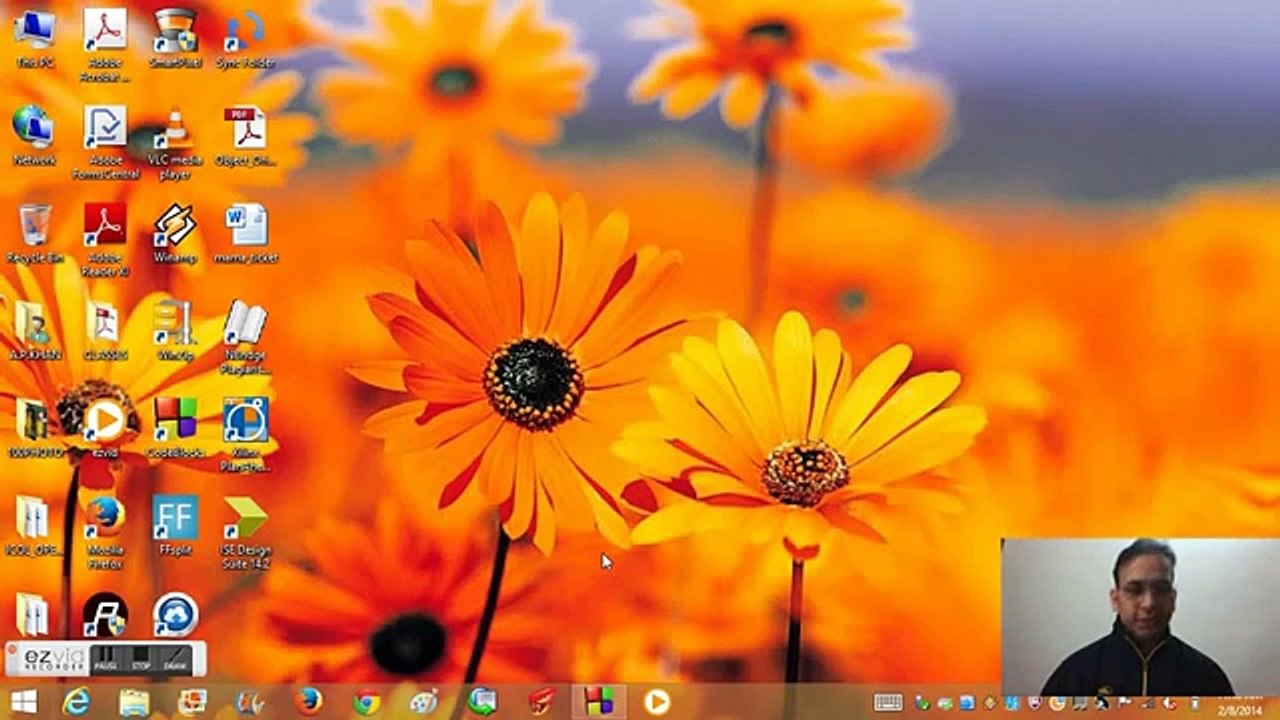The image size is (1280, 720).
Task: Open the Nitridge Plagiarism book icon
Action: [x=245, y=337]
